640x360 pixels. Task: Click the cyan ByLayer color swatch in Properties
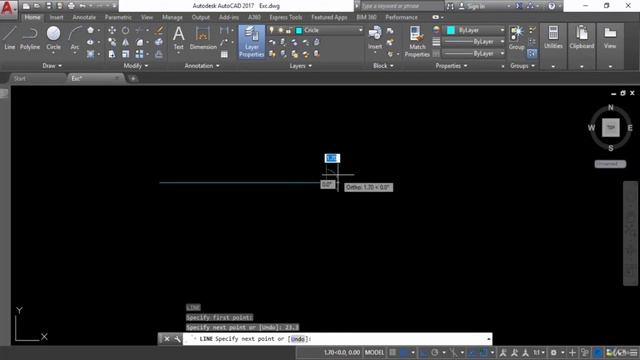click(451, 30)
